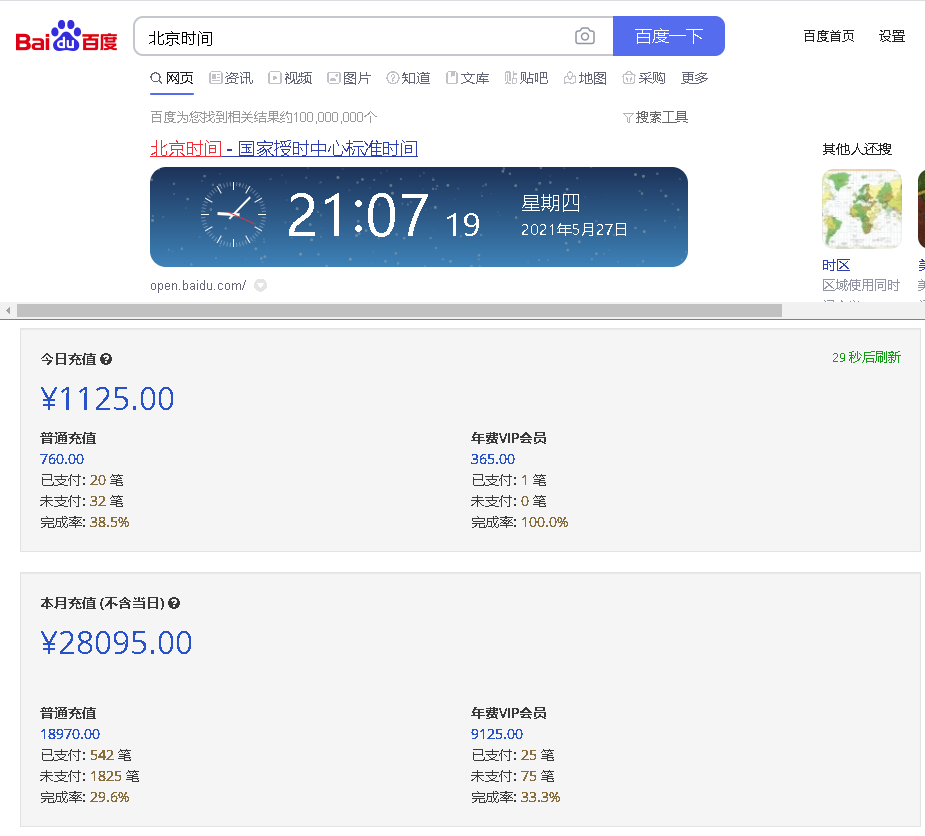Click the filter icon of 搜索工具

[x=628, y=118]
